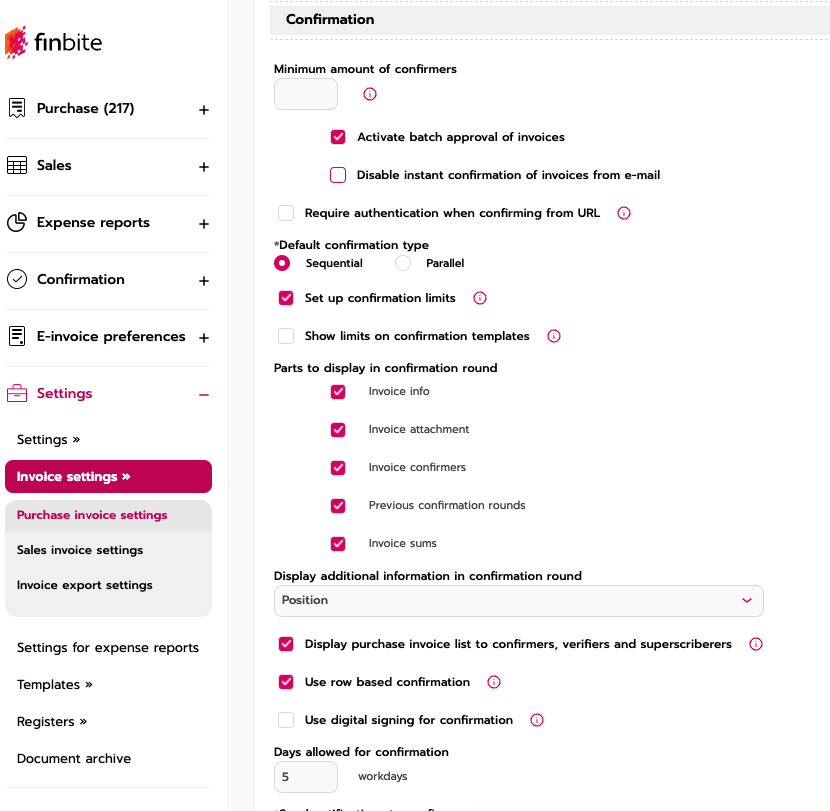Expand the Purchase menu with plus
Screen dimensions: 830x811
pos(204,109)
